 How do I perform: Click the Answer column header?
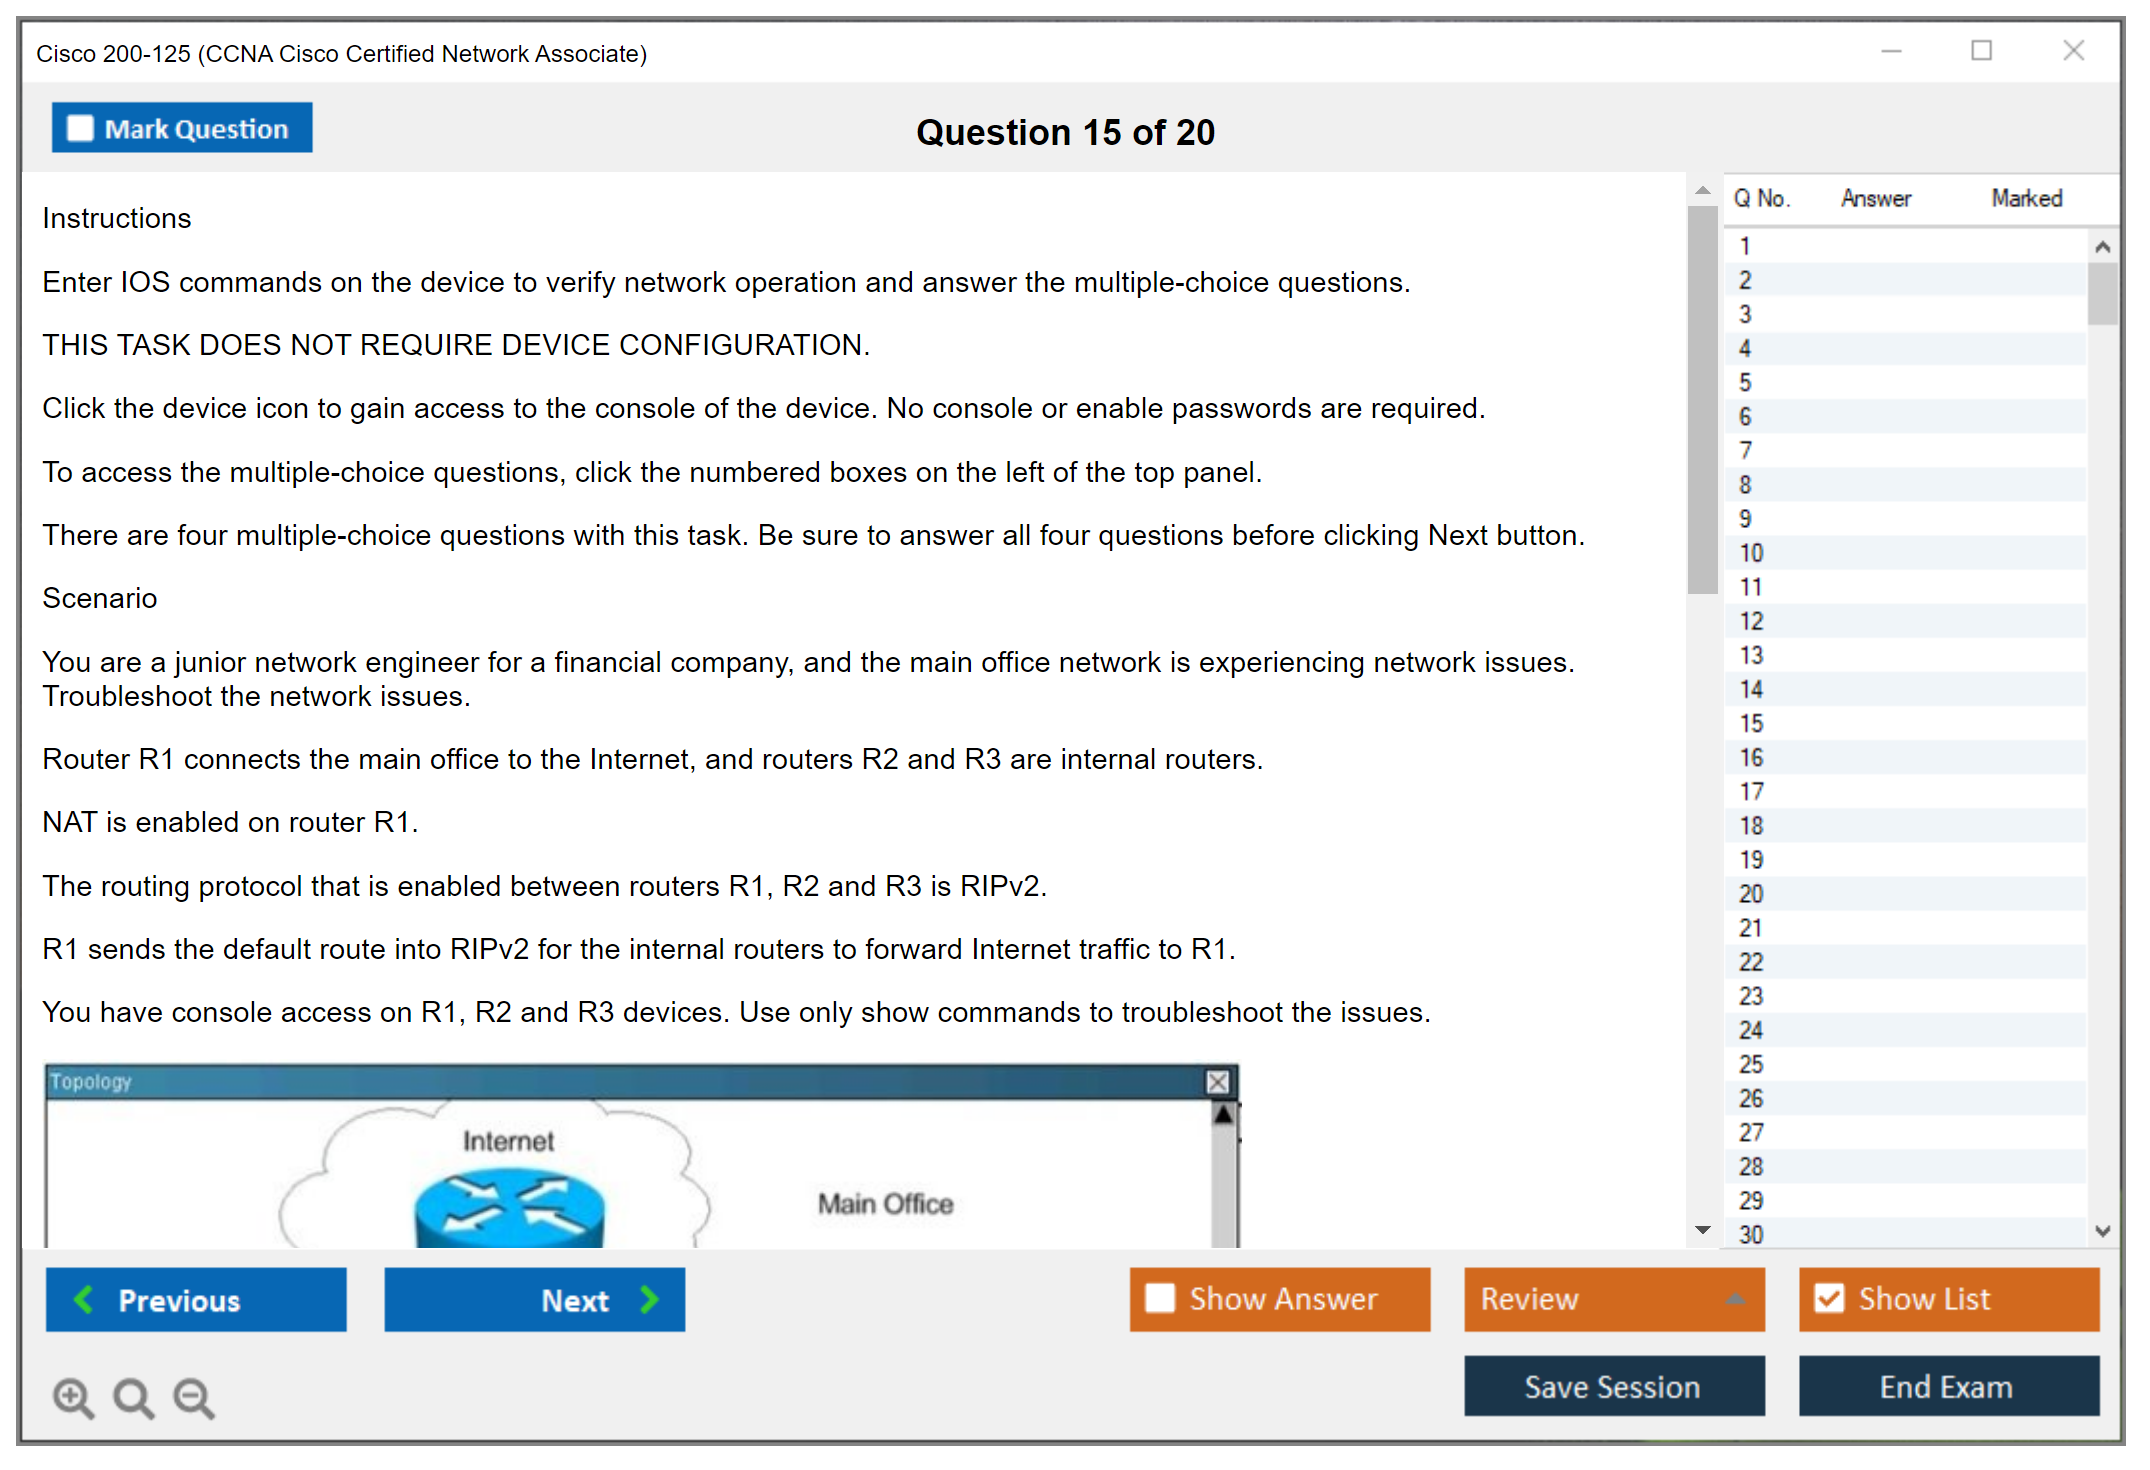1875,199
